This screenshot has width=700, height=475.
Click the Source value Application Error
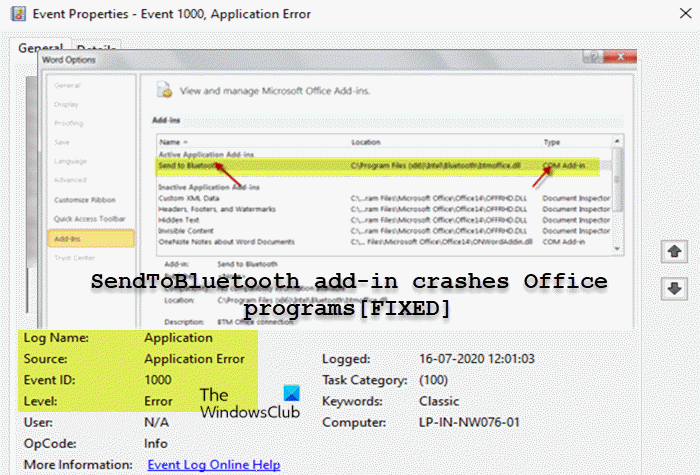(x=194, y=358)
